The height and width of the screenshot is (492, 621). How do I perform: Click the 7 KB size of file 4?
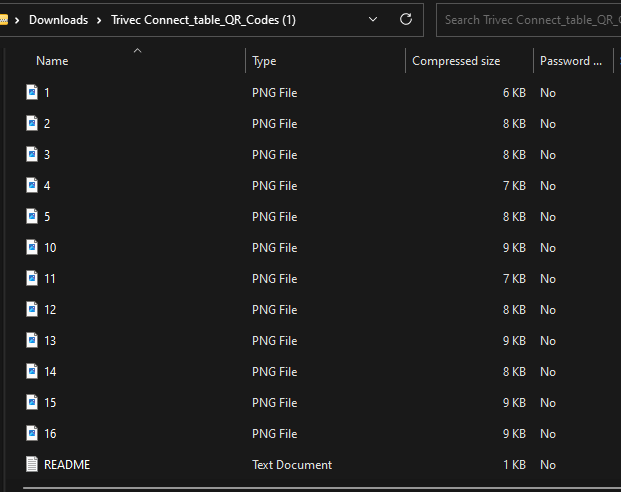pos(514,186)
